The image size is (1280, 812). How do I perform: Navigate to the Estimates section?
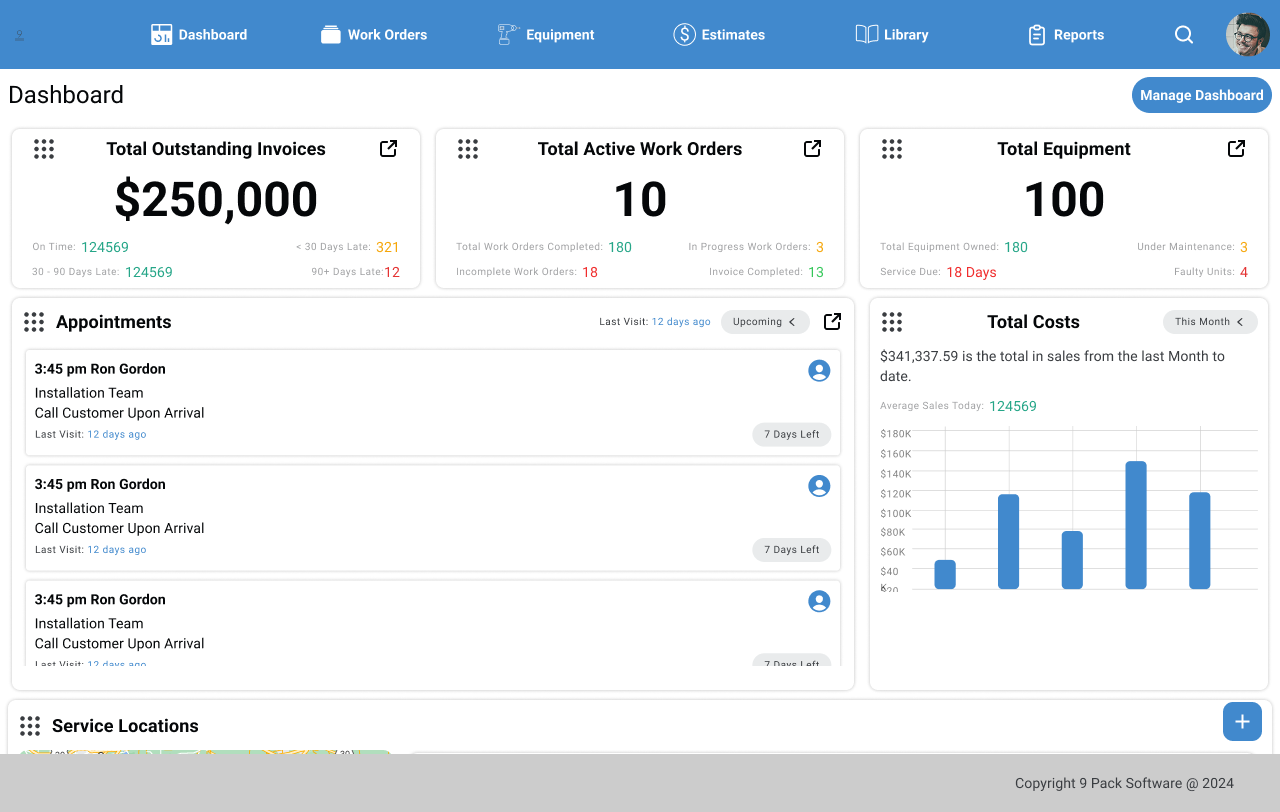pyautogui.click(x=719, y=35)
